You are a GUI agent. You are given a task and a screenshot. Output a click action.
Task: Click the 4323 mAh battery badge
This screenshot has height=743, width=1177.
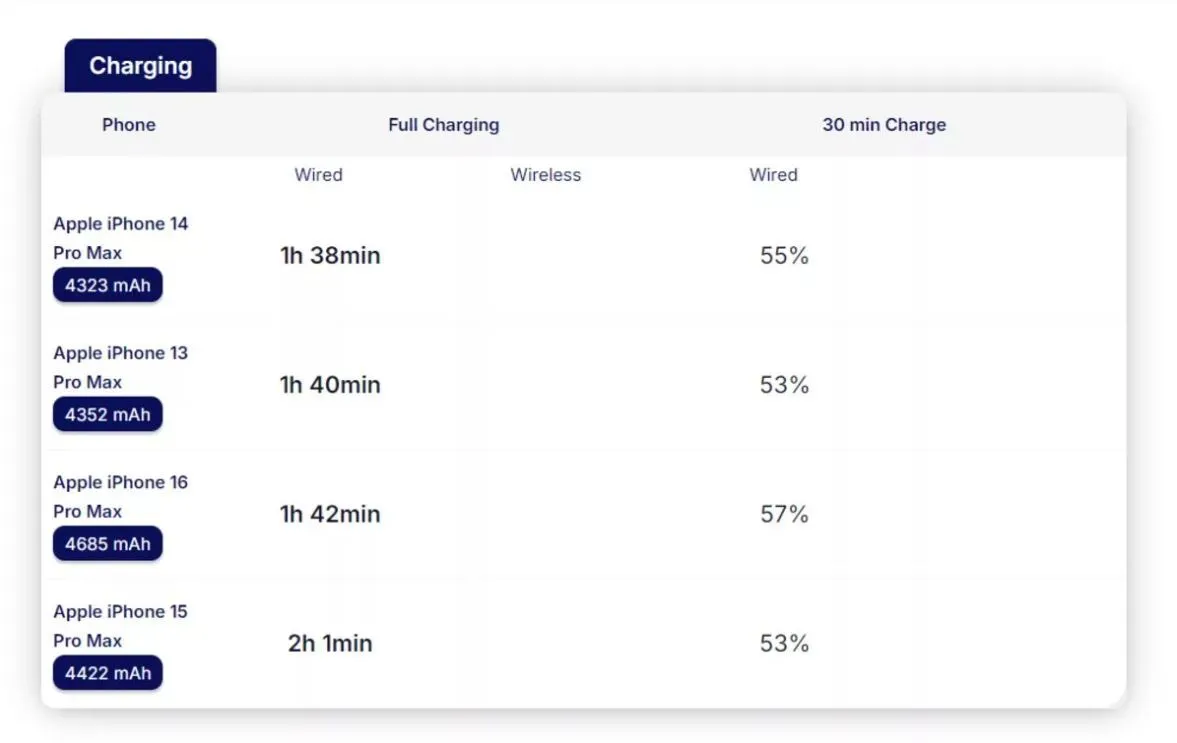tap(108, 286)
